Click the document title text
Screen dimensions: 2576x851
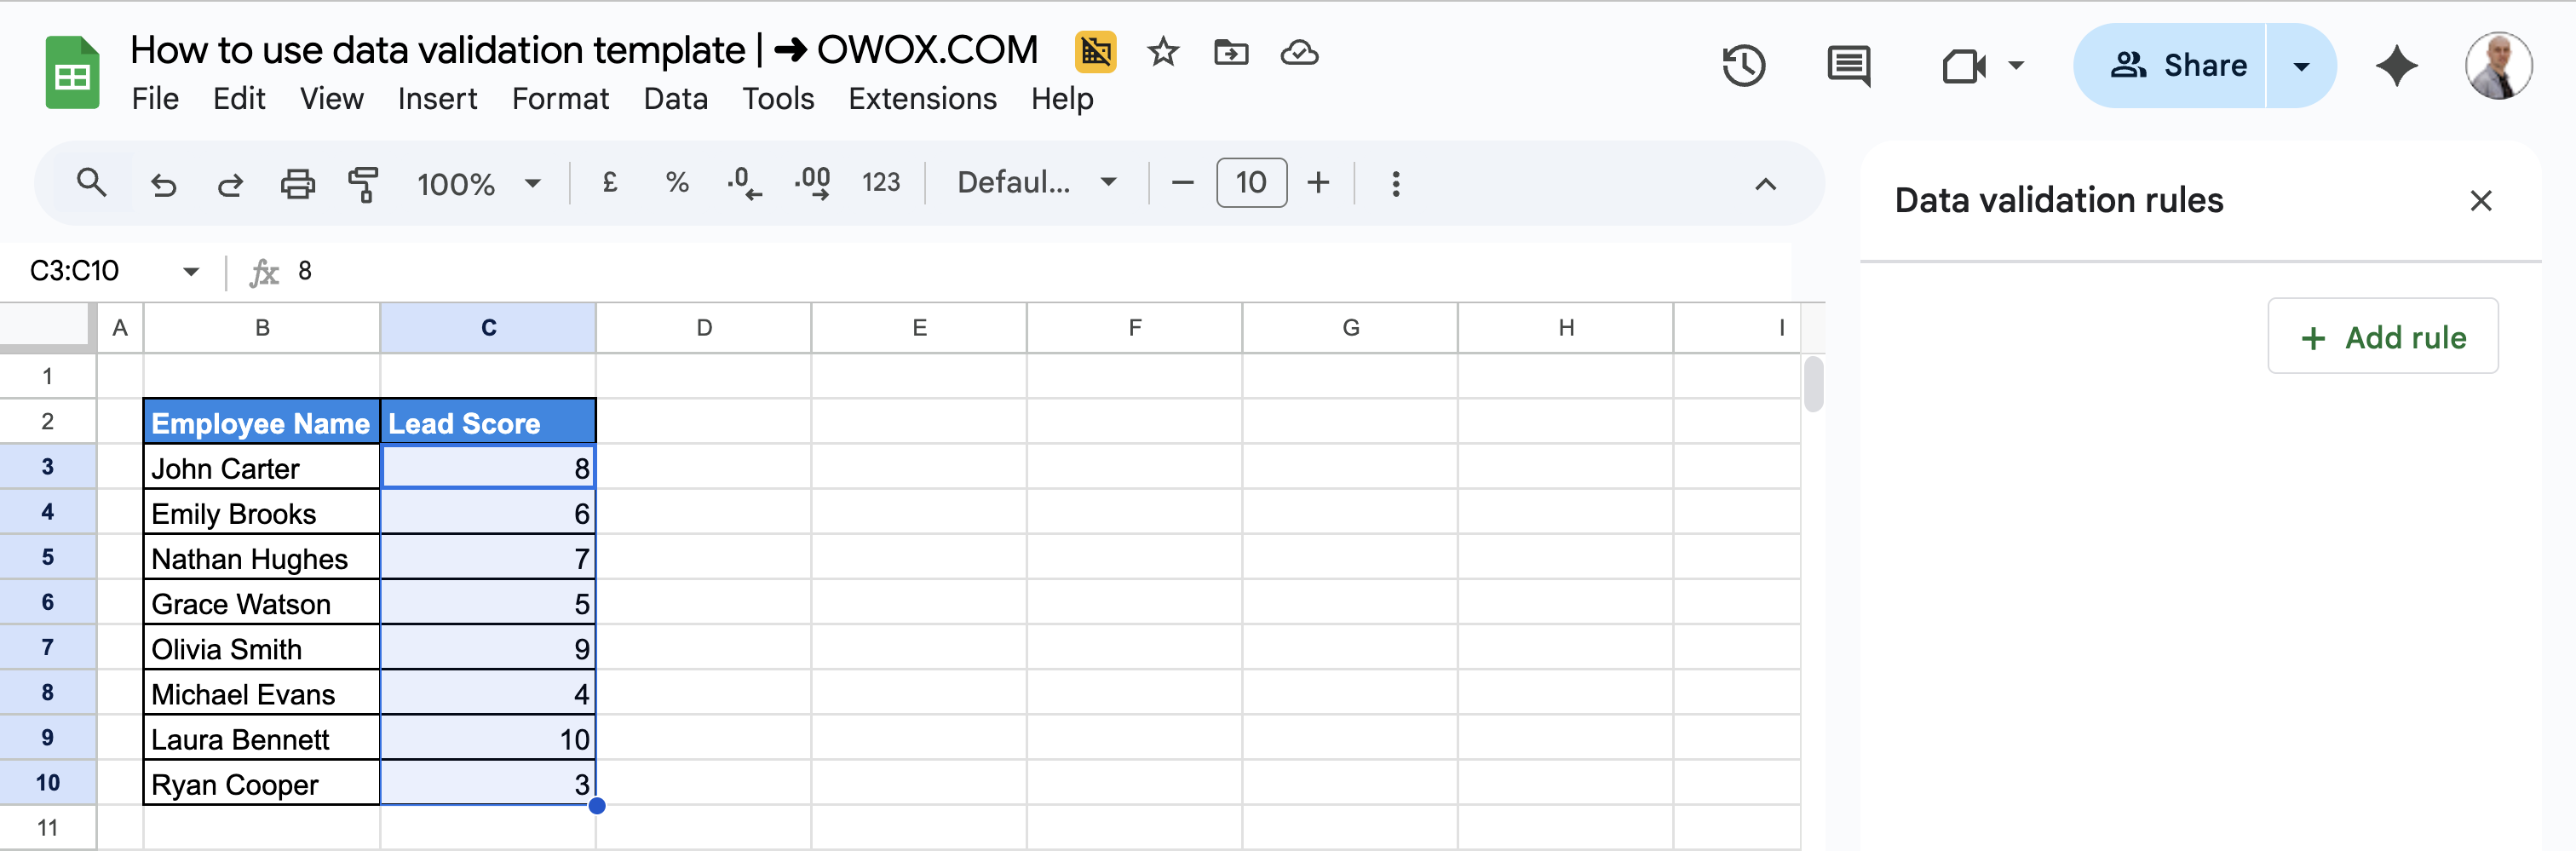[584, 49]
